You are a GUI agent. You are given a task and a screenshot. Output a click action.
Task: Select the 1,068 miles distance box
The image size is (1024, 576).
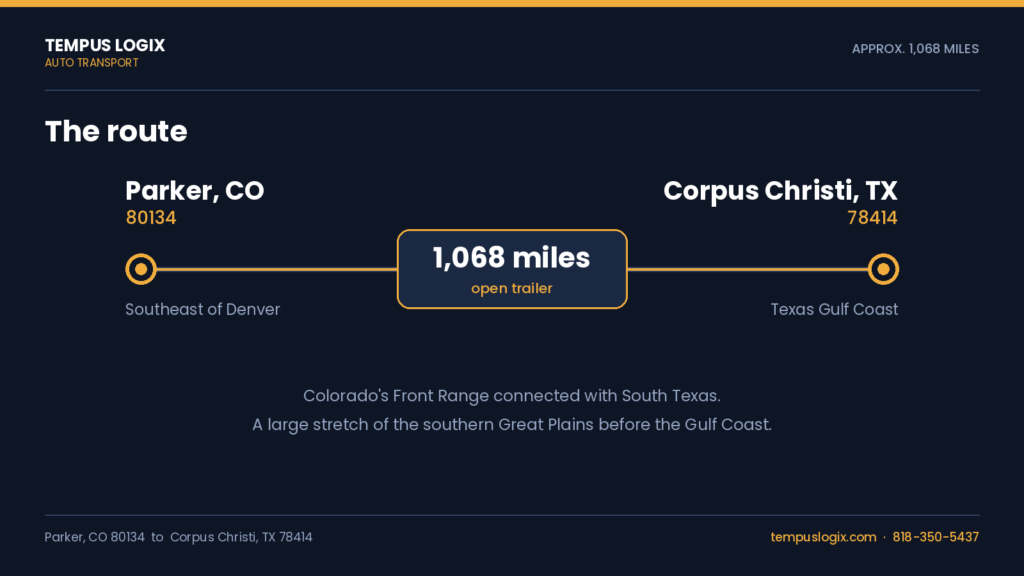coord(512,269)
